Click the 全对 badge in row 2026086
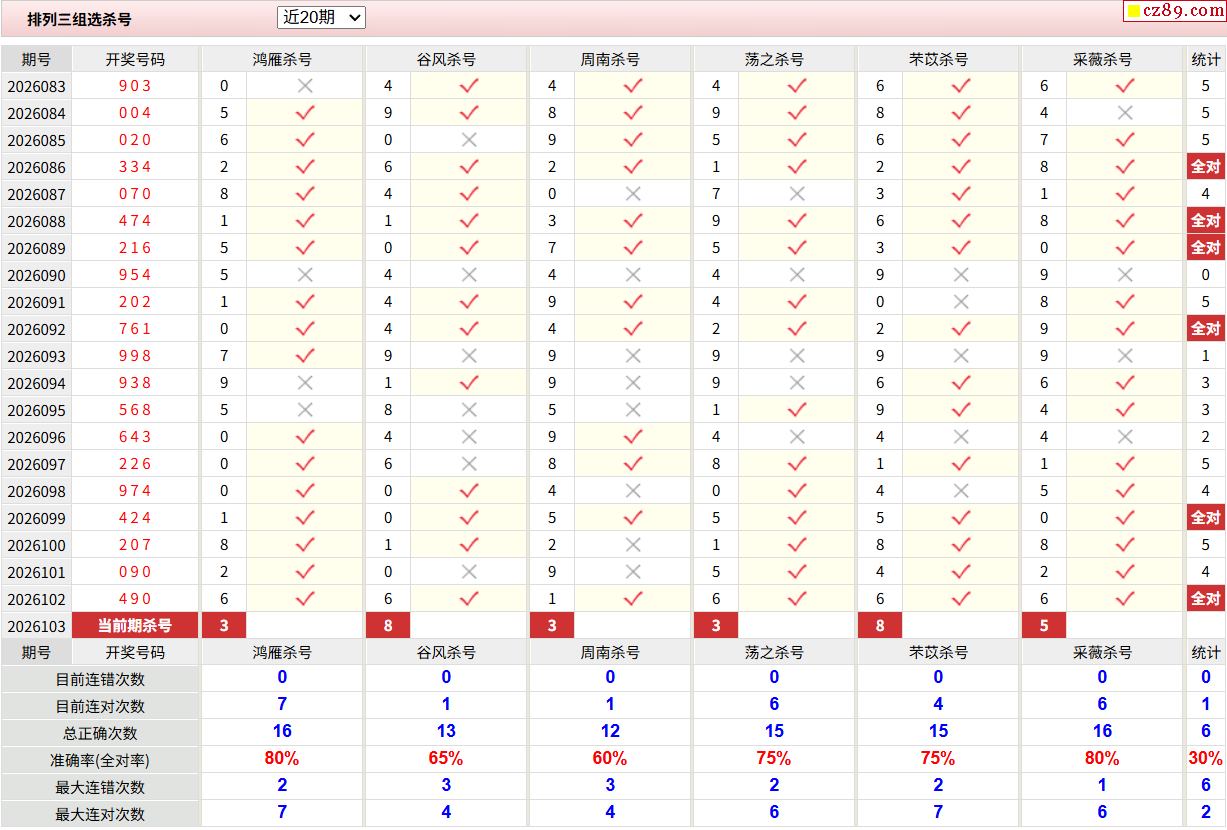Screen dimensions: 1227x830 (1205, 167)
